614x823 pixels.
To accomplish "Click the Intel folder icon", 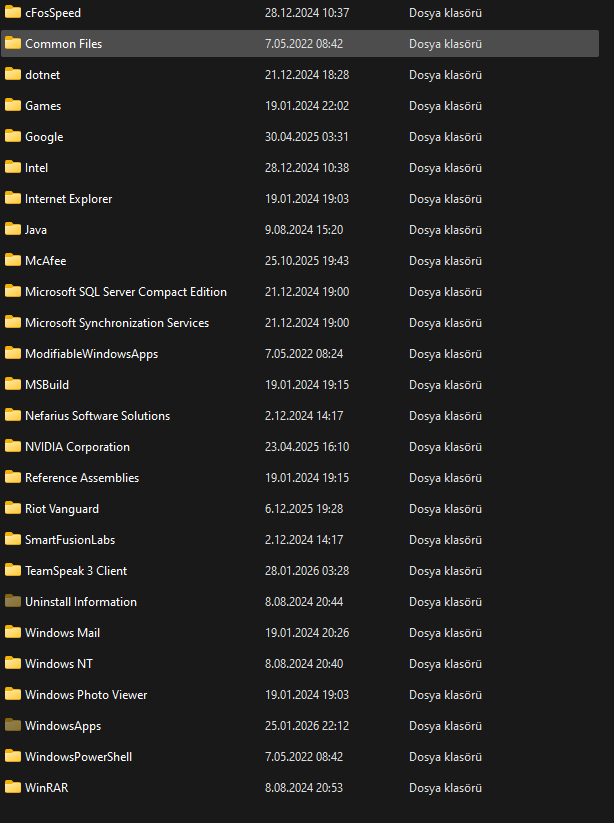I will pos(13,167).
